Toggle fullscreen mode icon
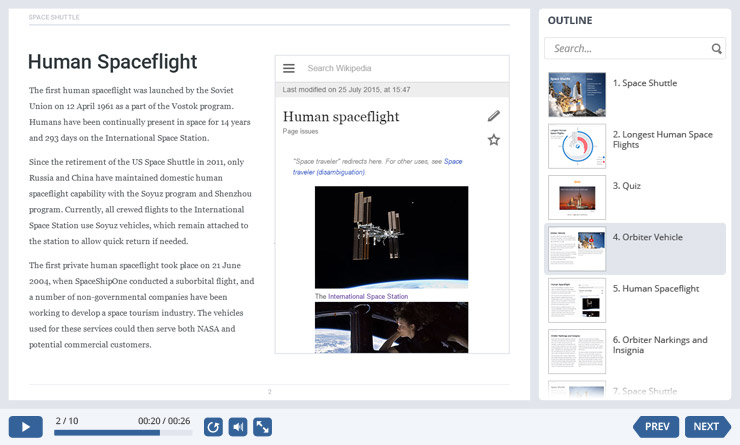 262,427
